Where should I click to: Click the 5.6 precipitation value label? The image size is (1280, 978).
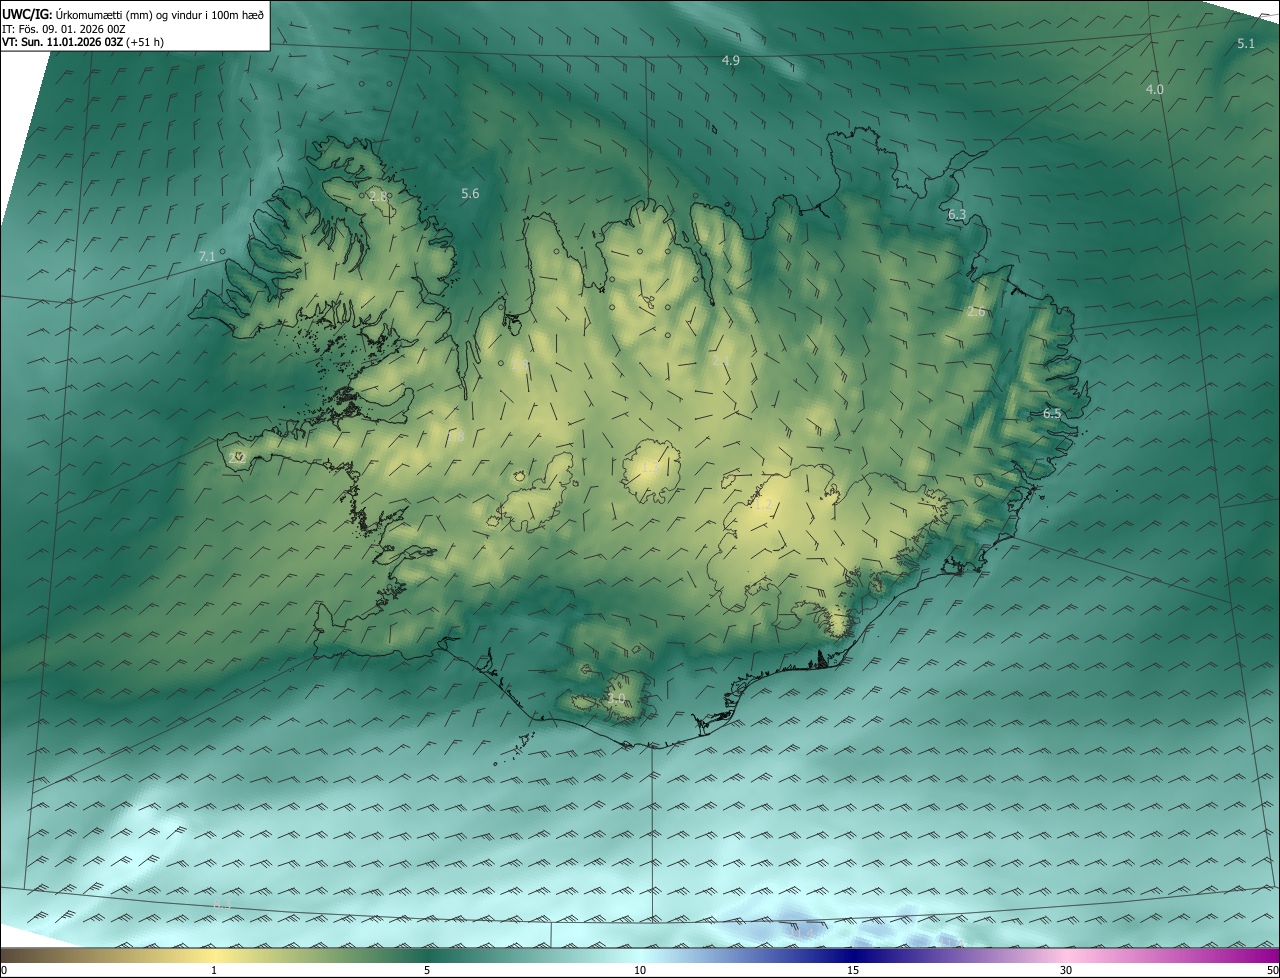[x=470, y=194]
